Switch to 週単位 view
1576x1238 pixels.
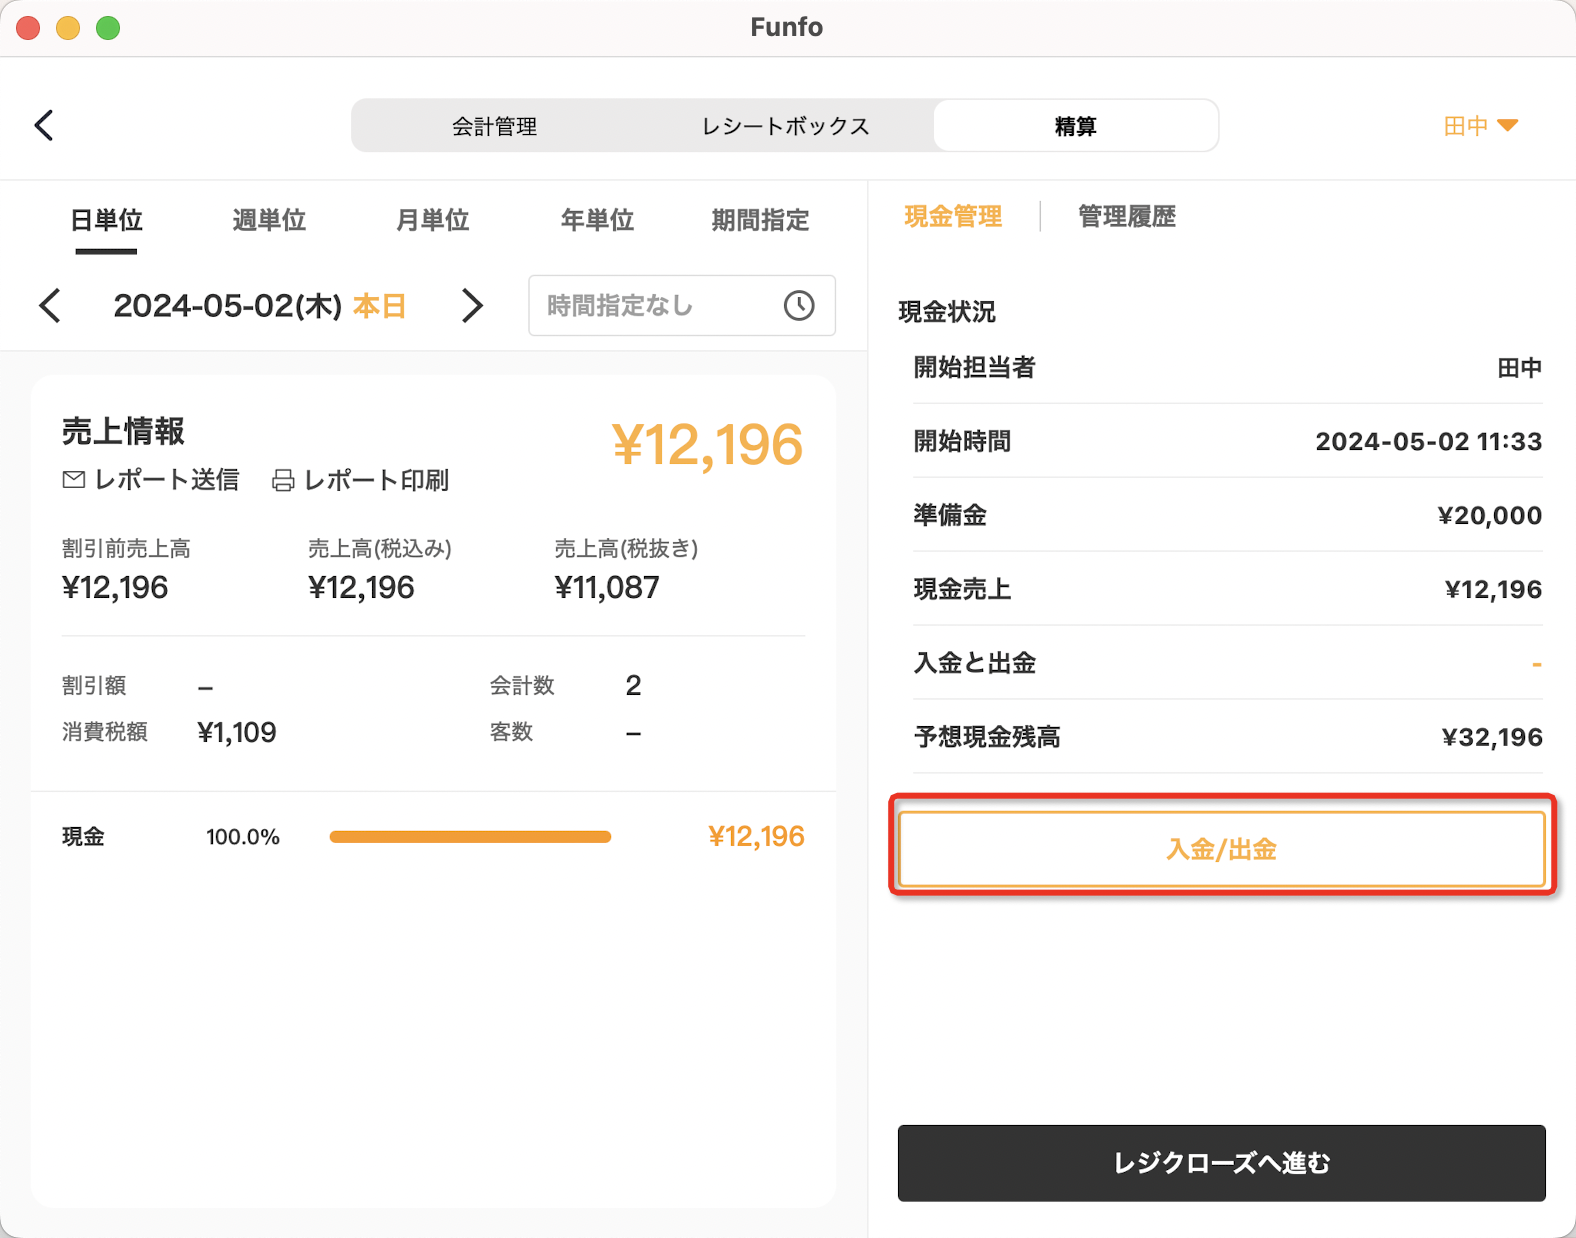[x=269, y=220]
